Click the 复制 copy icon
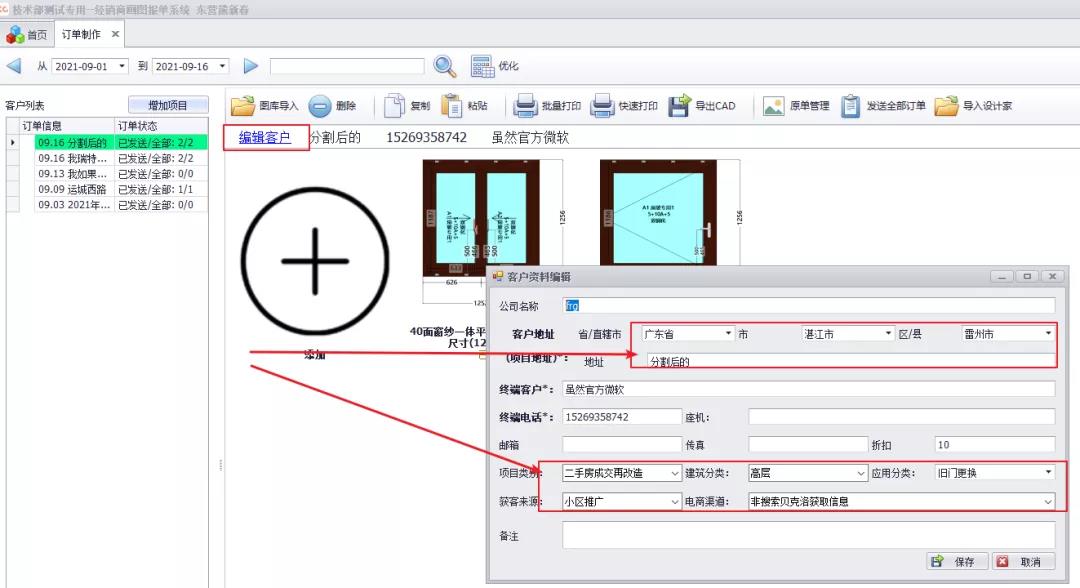The image size is (1080, 588). click(x=394, y=106)
